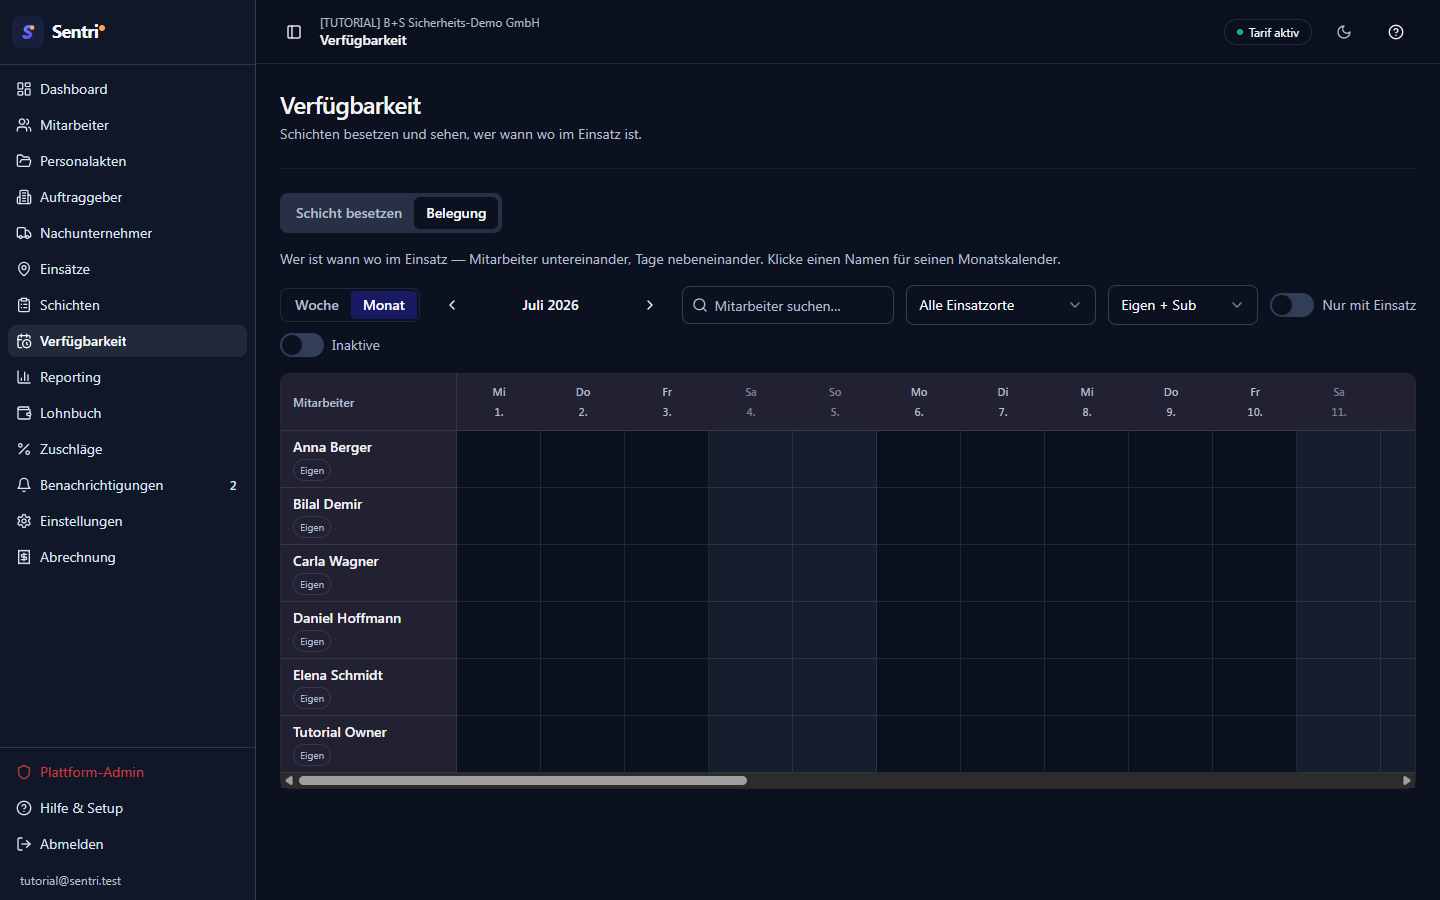Click the Abmelden logout icon

coord(24,844)
